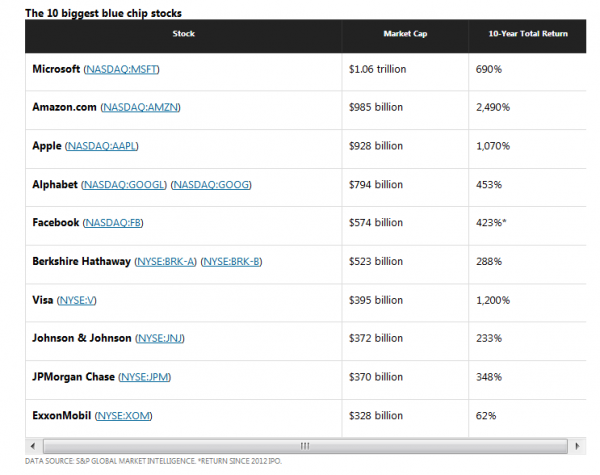Image resolution: width=600 pixels, height=475 pixels.
Task: Click the 690% return value
Action: click(x=489, y=69)
